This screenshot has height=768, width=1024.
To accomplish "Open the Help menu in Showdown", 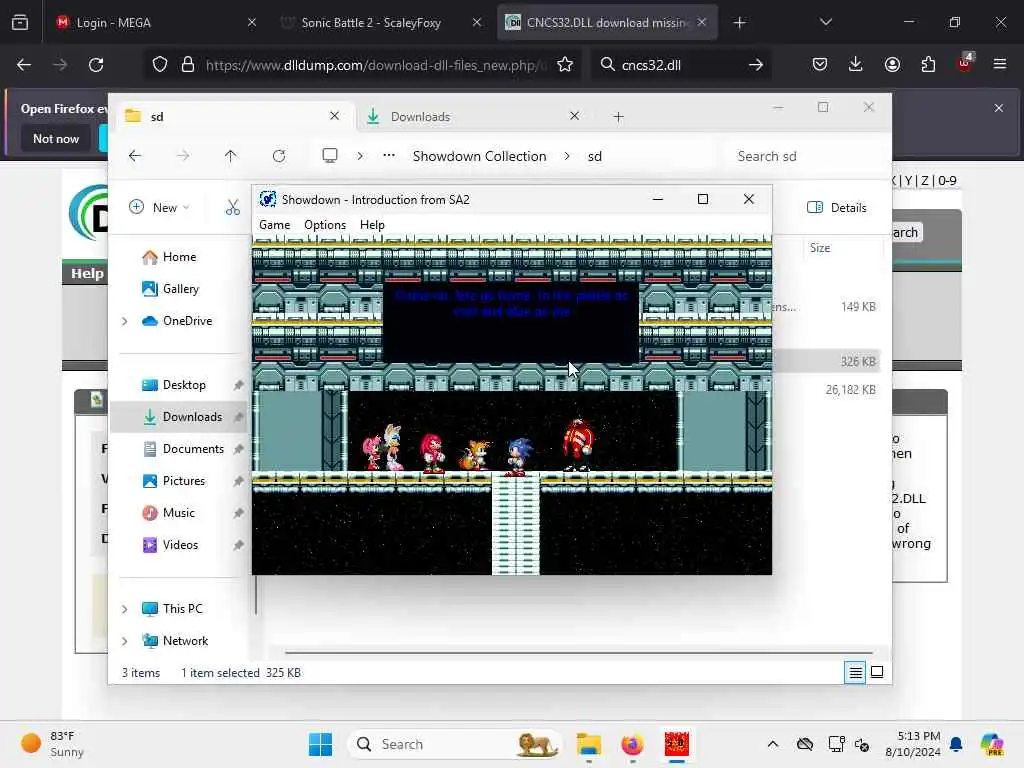I will point(372,225).
